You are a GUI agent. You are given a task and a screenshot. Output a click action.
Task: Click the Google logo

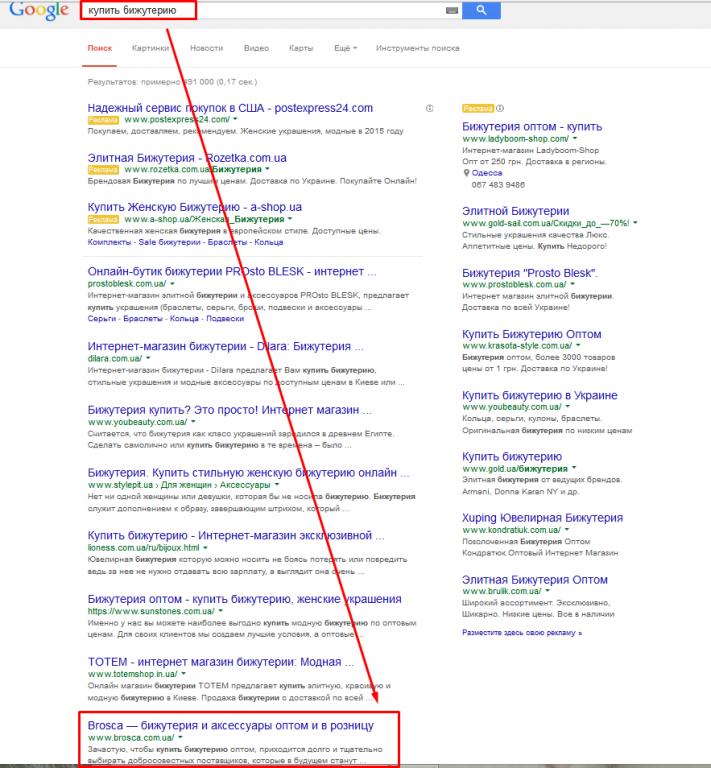pyautogui.click(x=39, y=10)
